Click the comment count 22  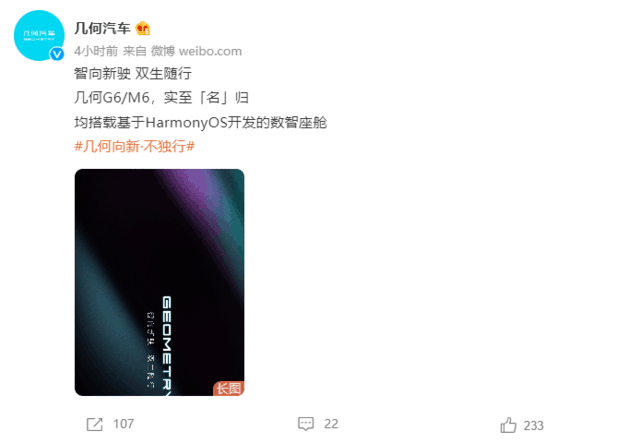pos(331,424)
